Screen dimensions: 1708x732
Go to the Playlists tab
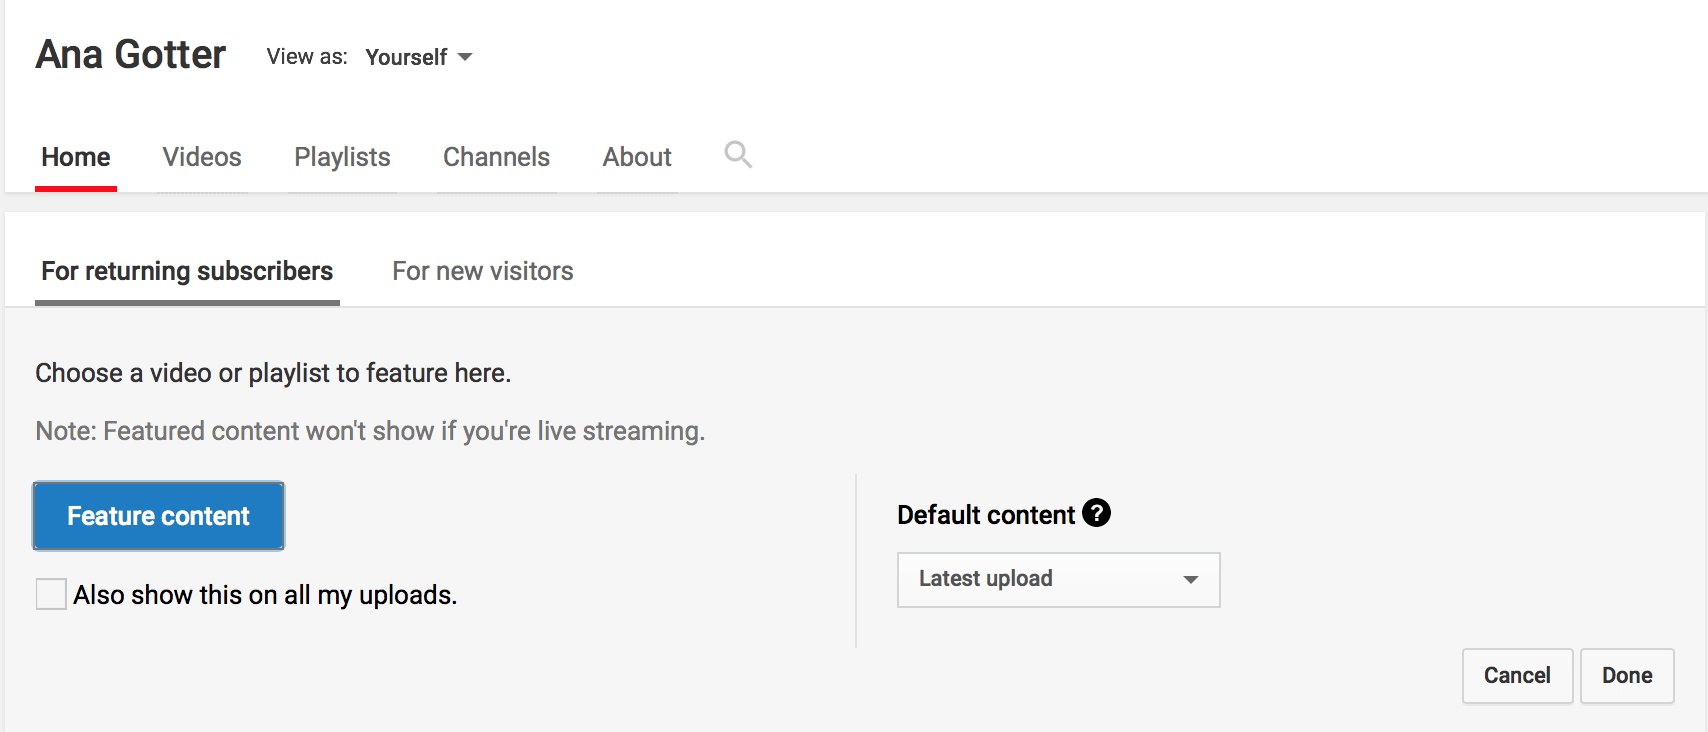coord(342,157)
